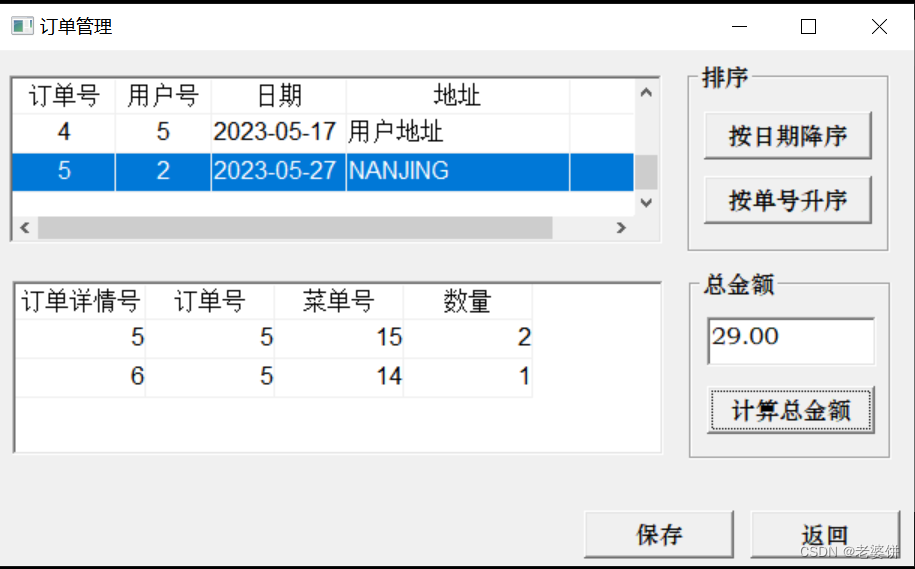Click the order table's vertical scrollbar thumb

coord(646,172)
